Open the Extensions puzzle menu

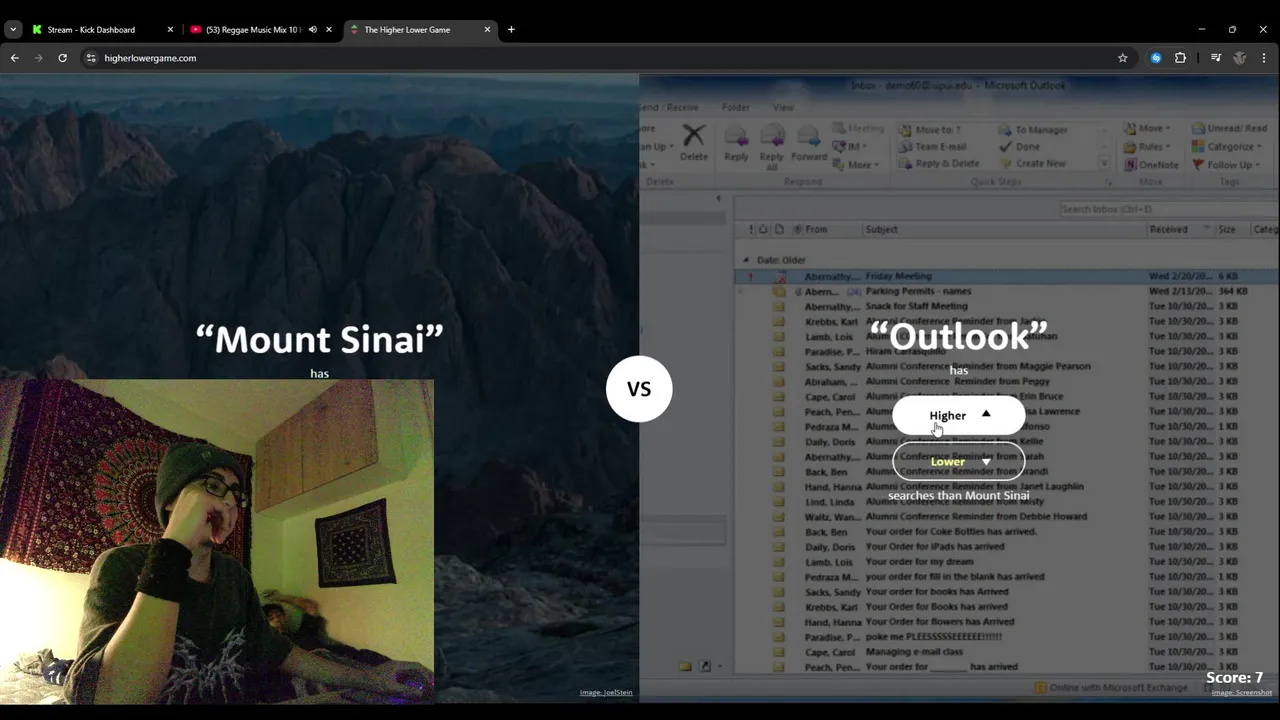pos(1180,58)
